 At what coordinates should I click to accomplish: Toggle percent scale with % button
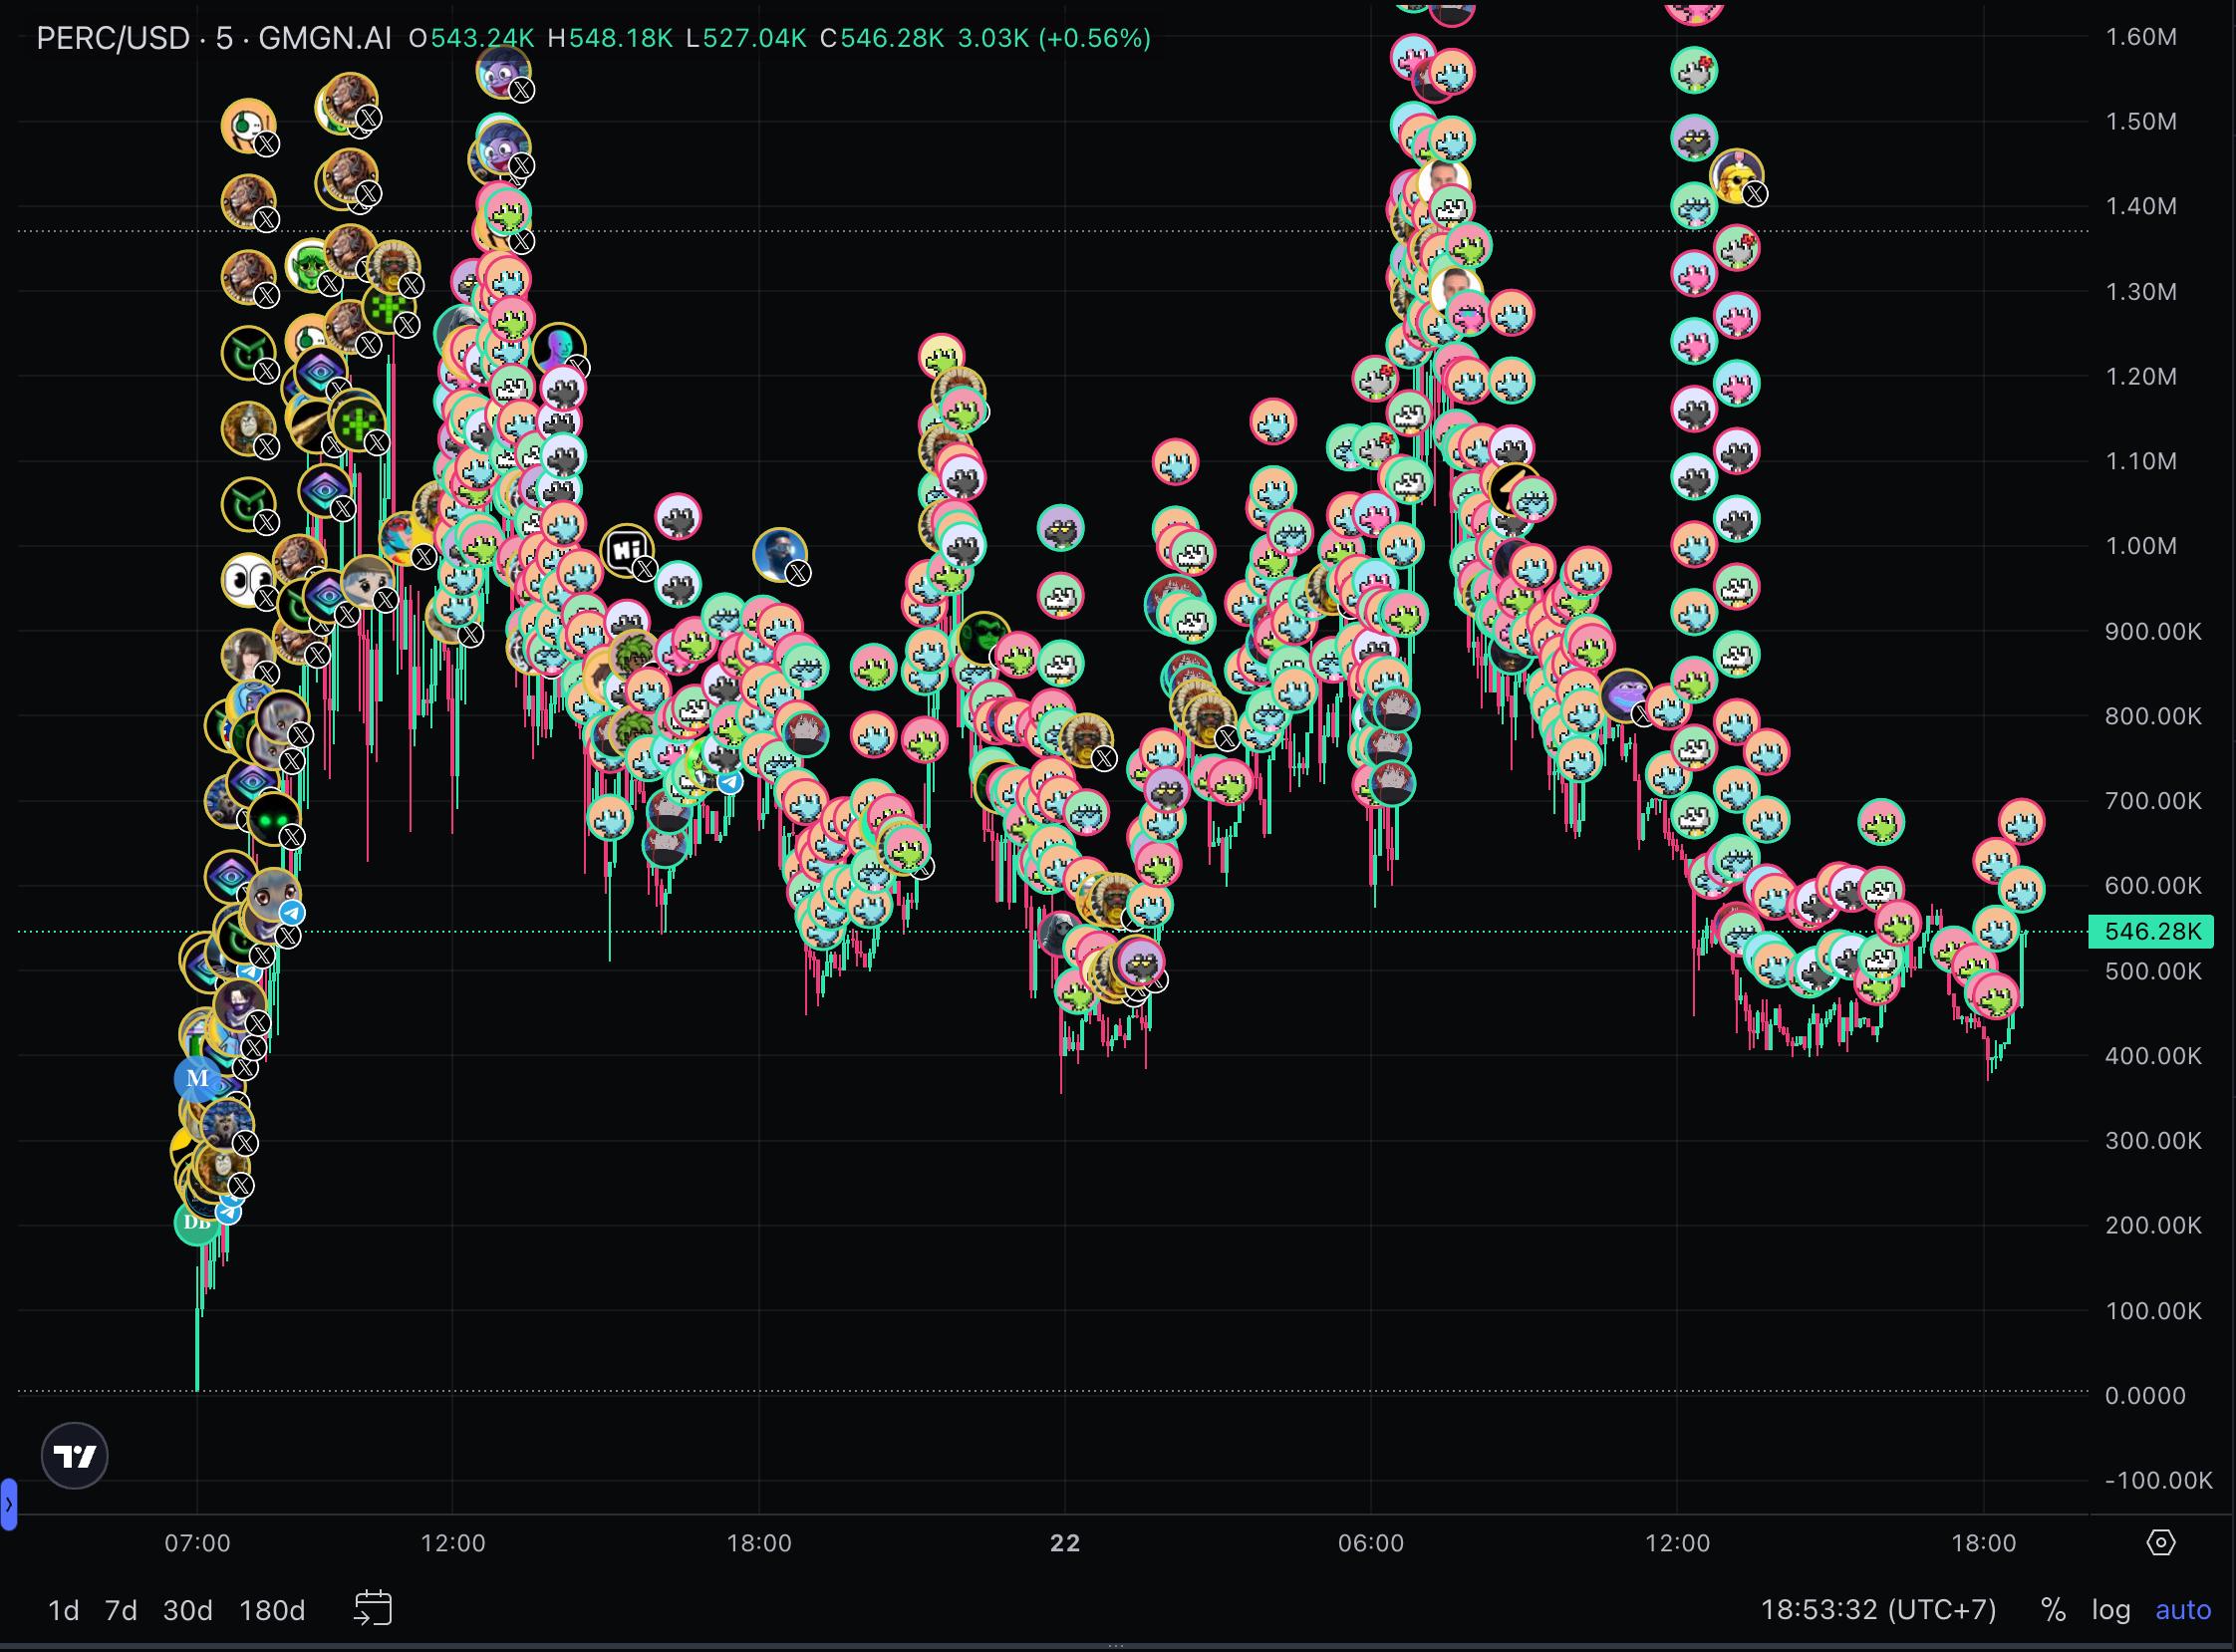pyautogui.click(x=2053, y=1609)
